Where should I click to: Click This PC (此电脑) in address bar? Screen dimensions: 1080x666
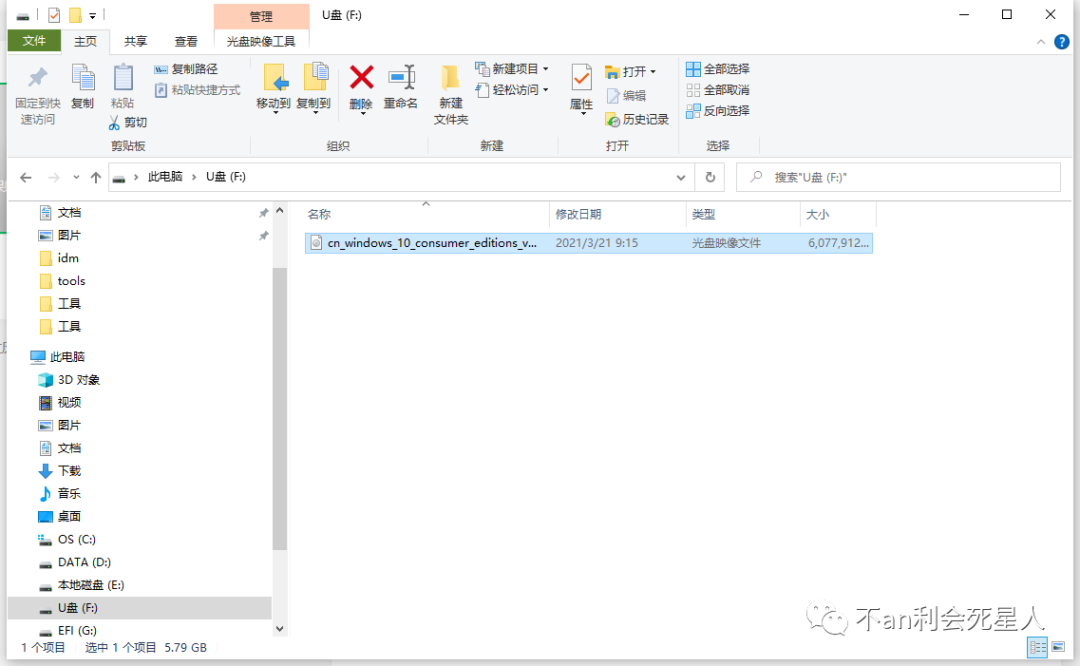pos(165,177)
